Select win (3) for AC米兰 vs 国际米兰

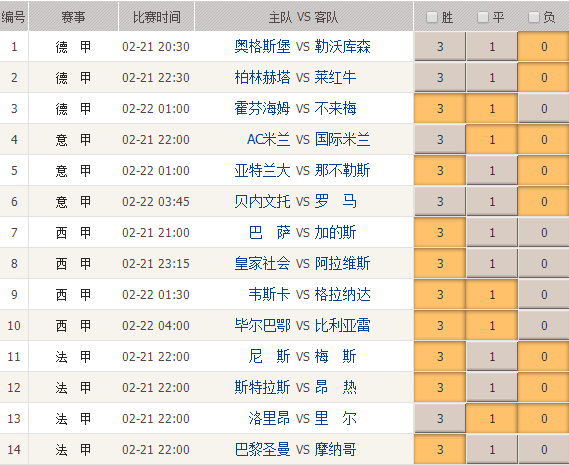click(x=440, y=139)
